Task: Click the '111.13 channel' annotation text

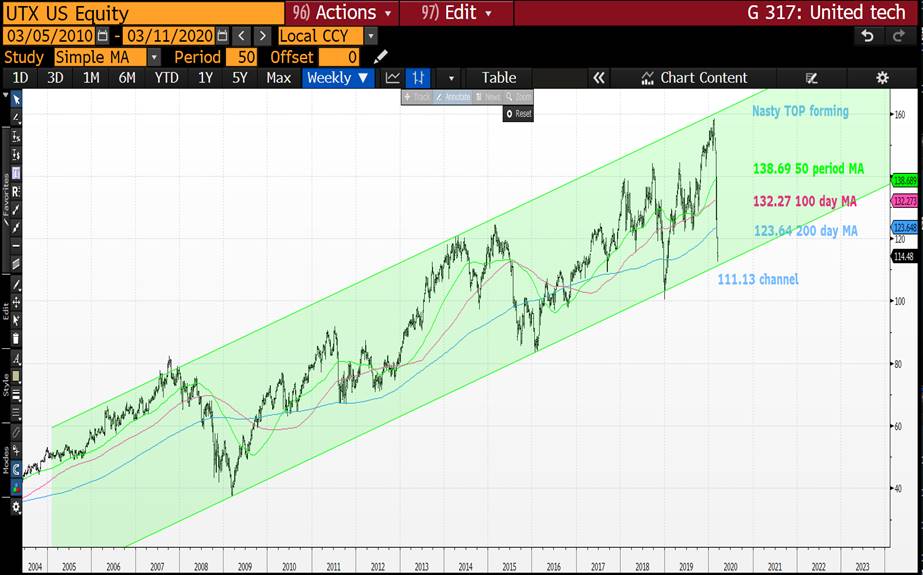Action: (758, 279)
